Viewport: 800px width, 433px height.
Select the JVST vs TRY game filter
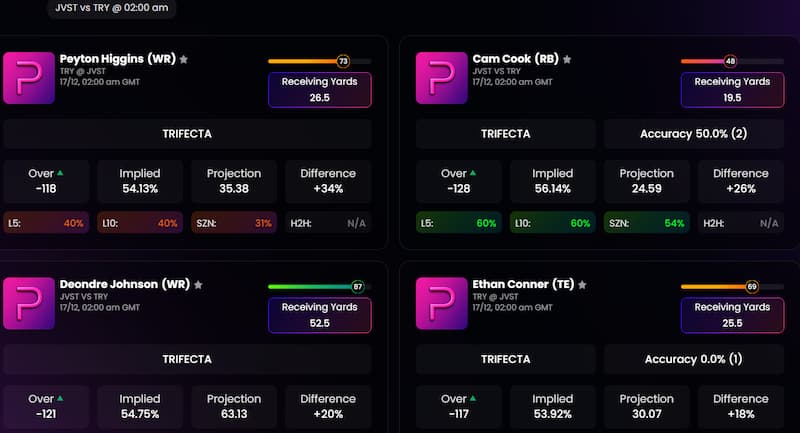coord(112,8)
